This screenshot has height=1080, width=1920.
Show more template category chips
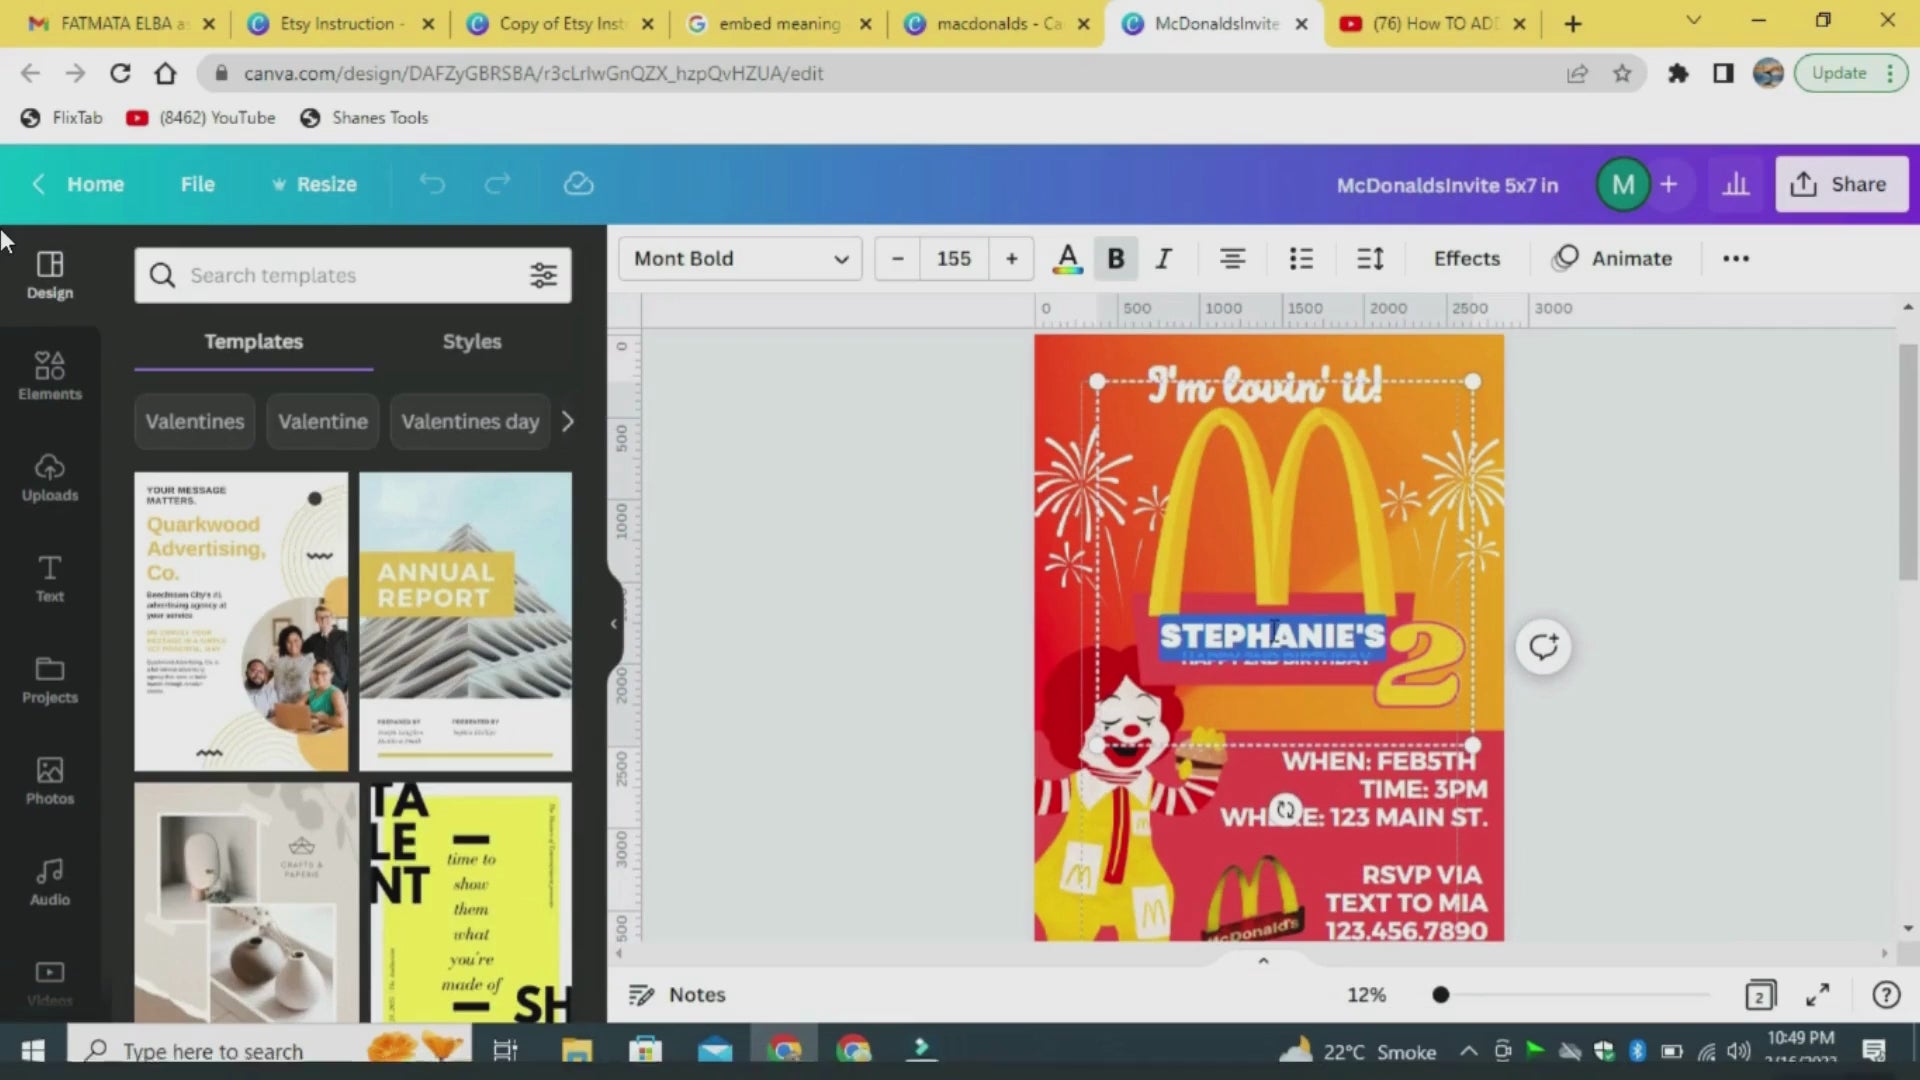click(568, 421)
